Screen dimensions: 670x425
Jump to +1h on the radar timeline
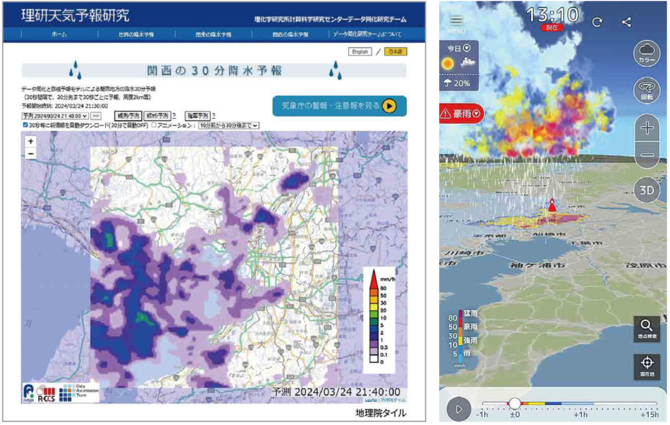[580, 414]
